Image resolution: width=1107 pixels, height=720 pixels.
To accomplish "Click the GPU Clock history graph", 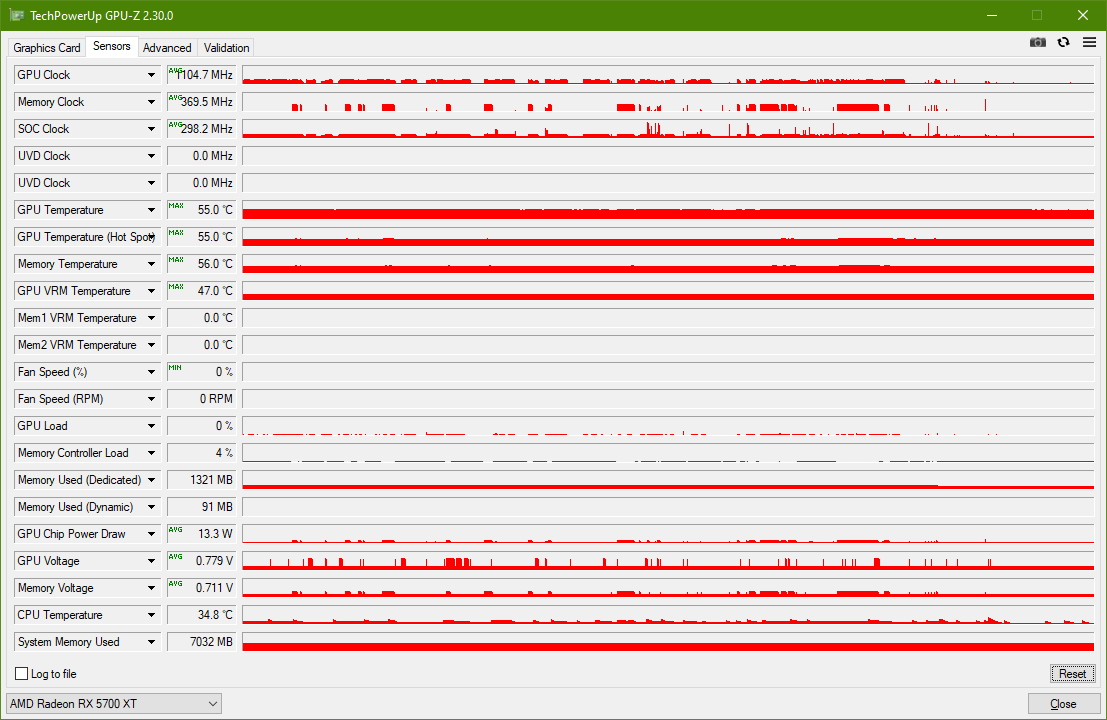I will click(x=668, y=75).
